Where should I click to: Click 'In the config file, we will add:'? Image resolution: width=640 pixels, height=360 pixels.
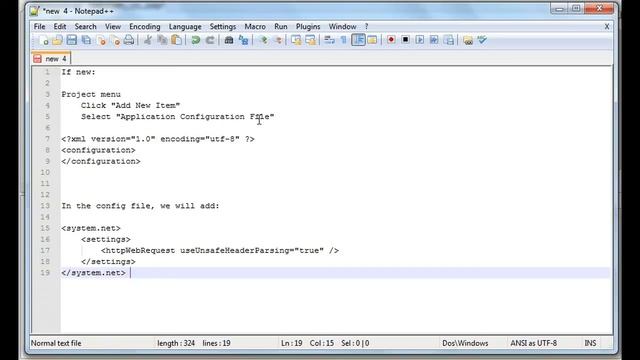coord(140,206)
